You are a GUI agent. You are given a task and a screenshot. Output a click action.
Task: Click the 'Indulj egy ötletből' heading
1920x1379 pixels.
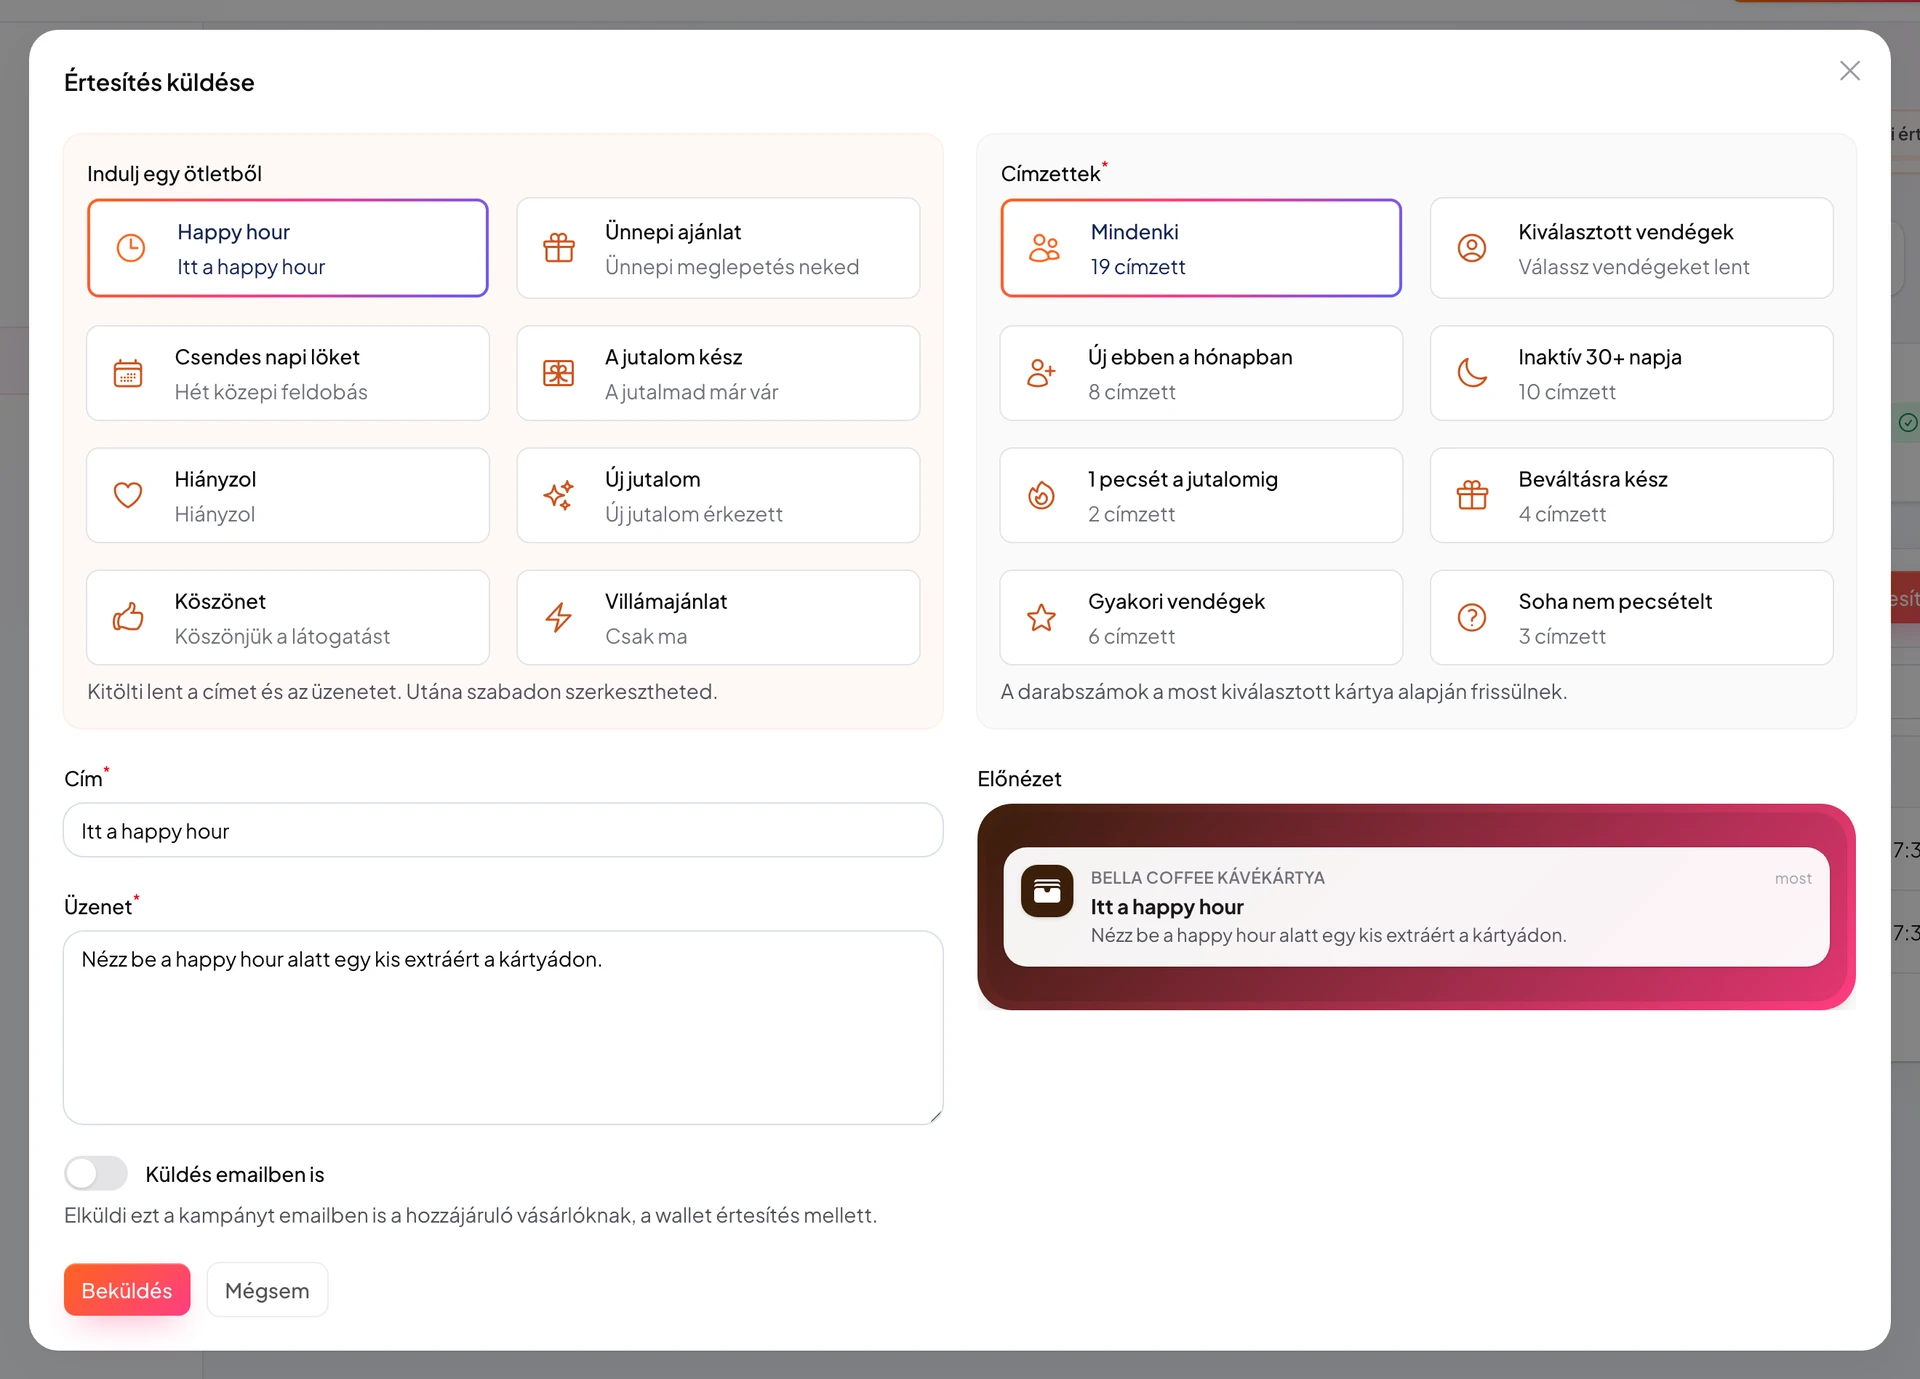[x=174, y=174]
